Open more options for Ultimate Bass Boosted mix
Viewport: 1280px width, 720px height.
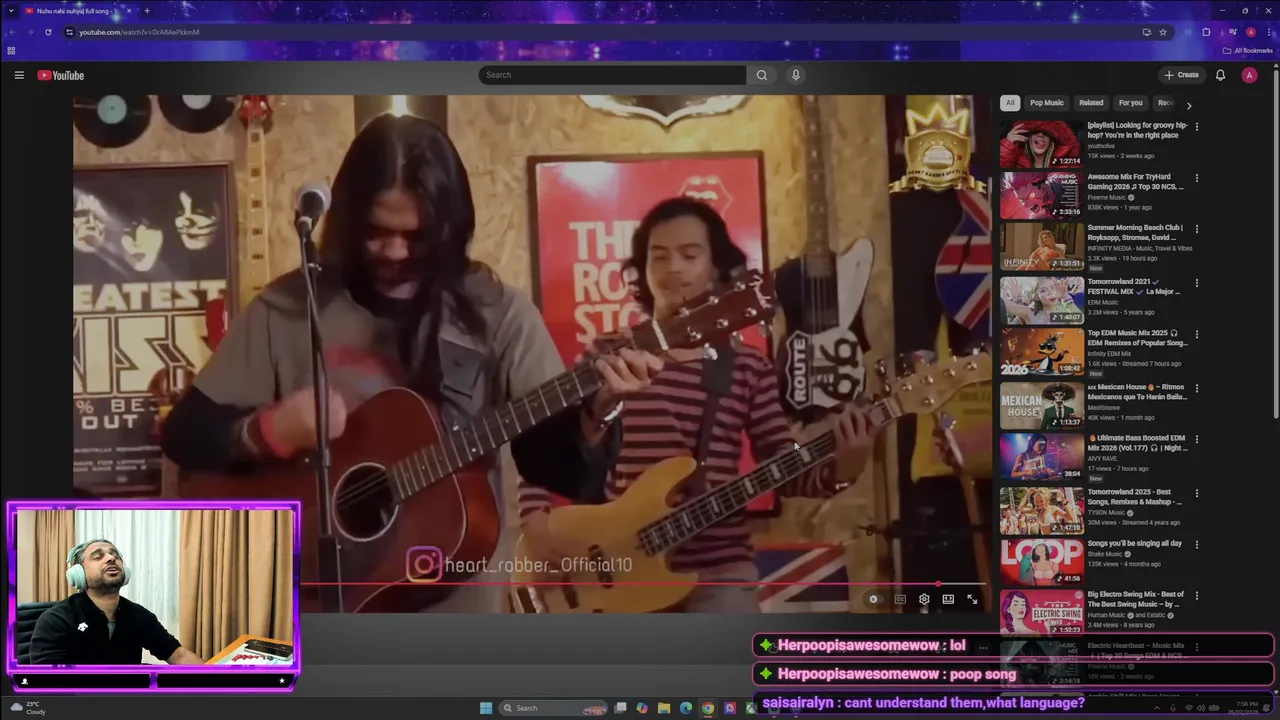1196,440
